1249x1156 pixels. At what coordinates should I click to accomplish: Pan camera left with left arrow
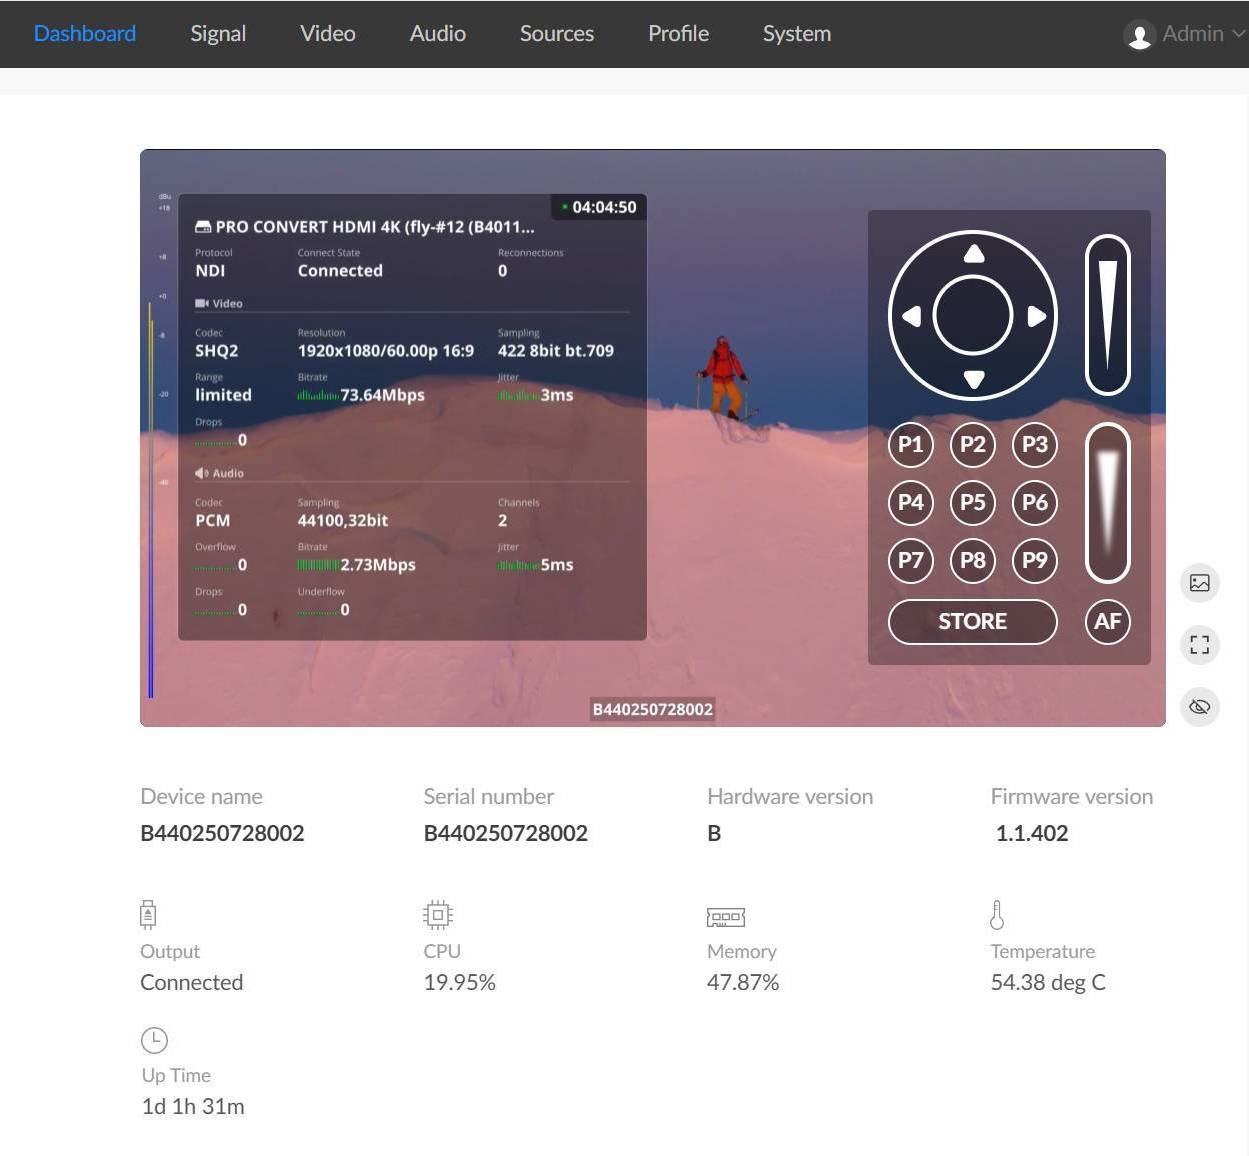point(910,317)
